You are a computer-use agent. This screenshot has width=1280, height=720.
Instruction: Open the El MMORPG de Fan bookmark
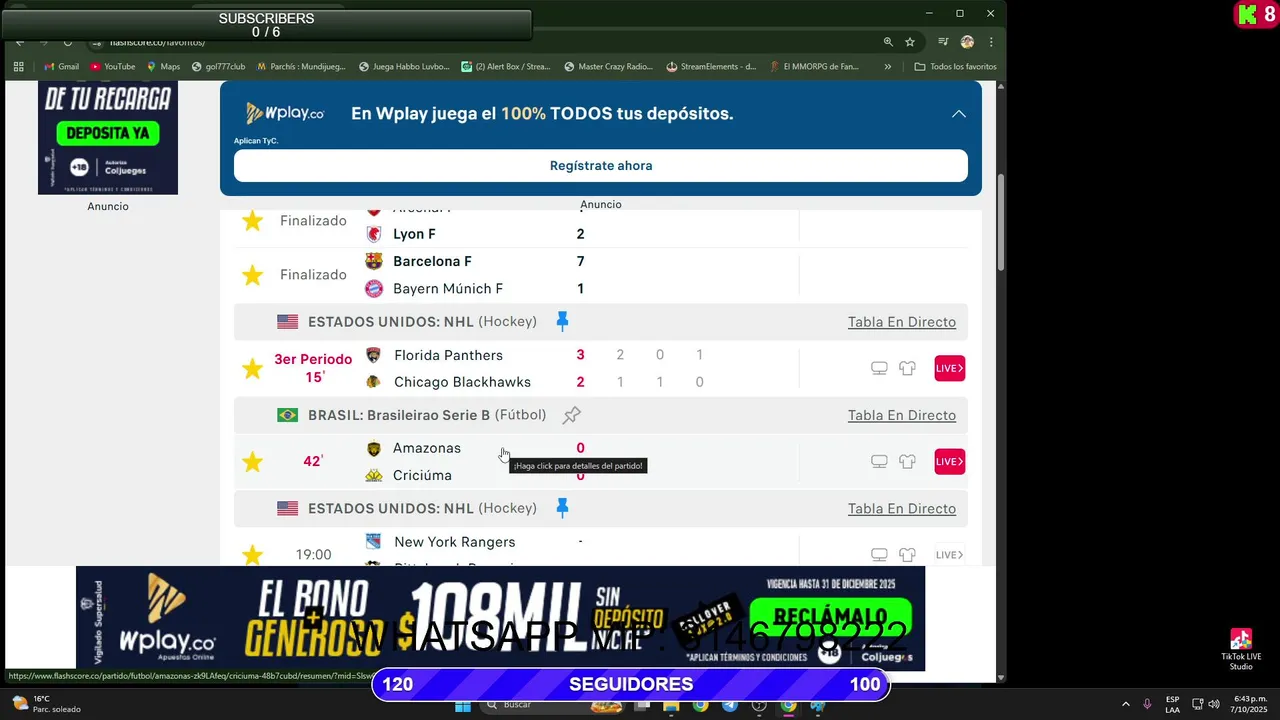point(814,67)
